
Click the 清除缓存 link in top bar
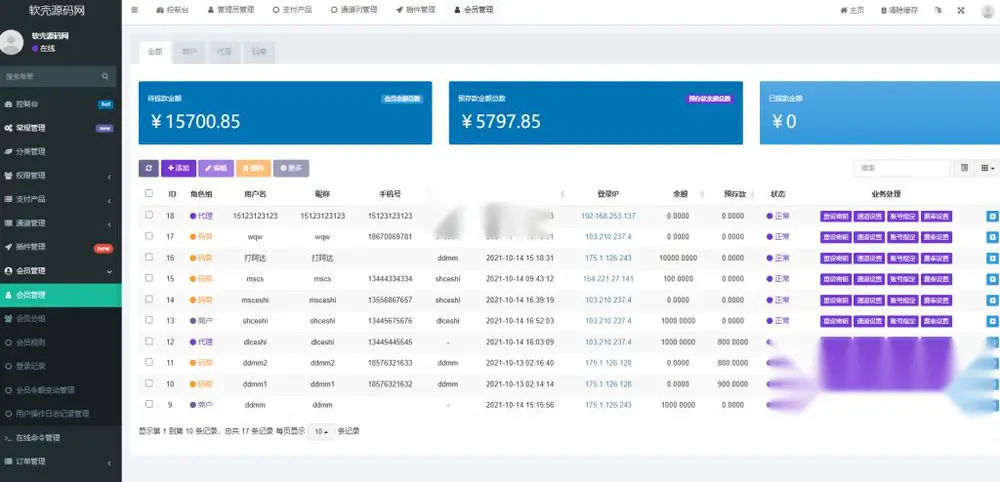point(899,10)
